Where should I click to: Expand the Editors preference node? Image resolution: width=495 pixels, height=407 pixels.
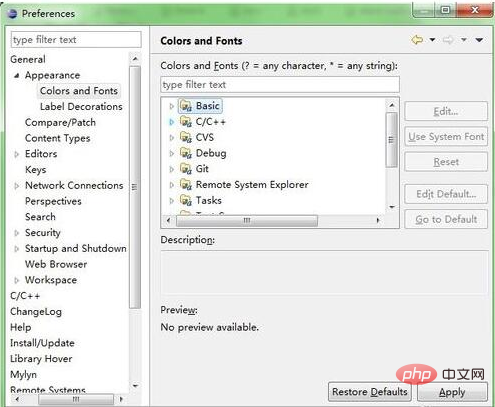tap(16, 154)
